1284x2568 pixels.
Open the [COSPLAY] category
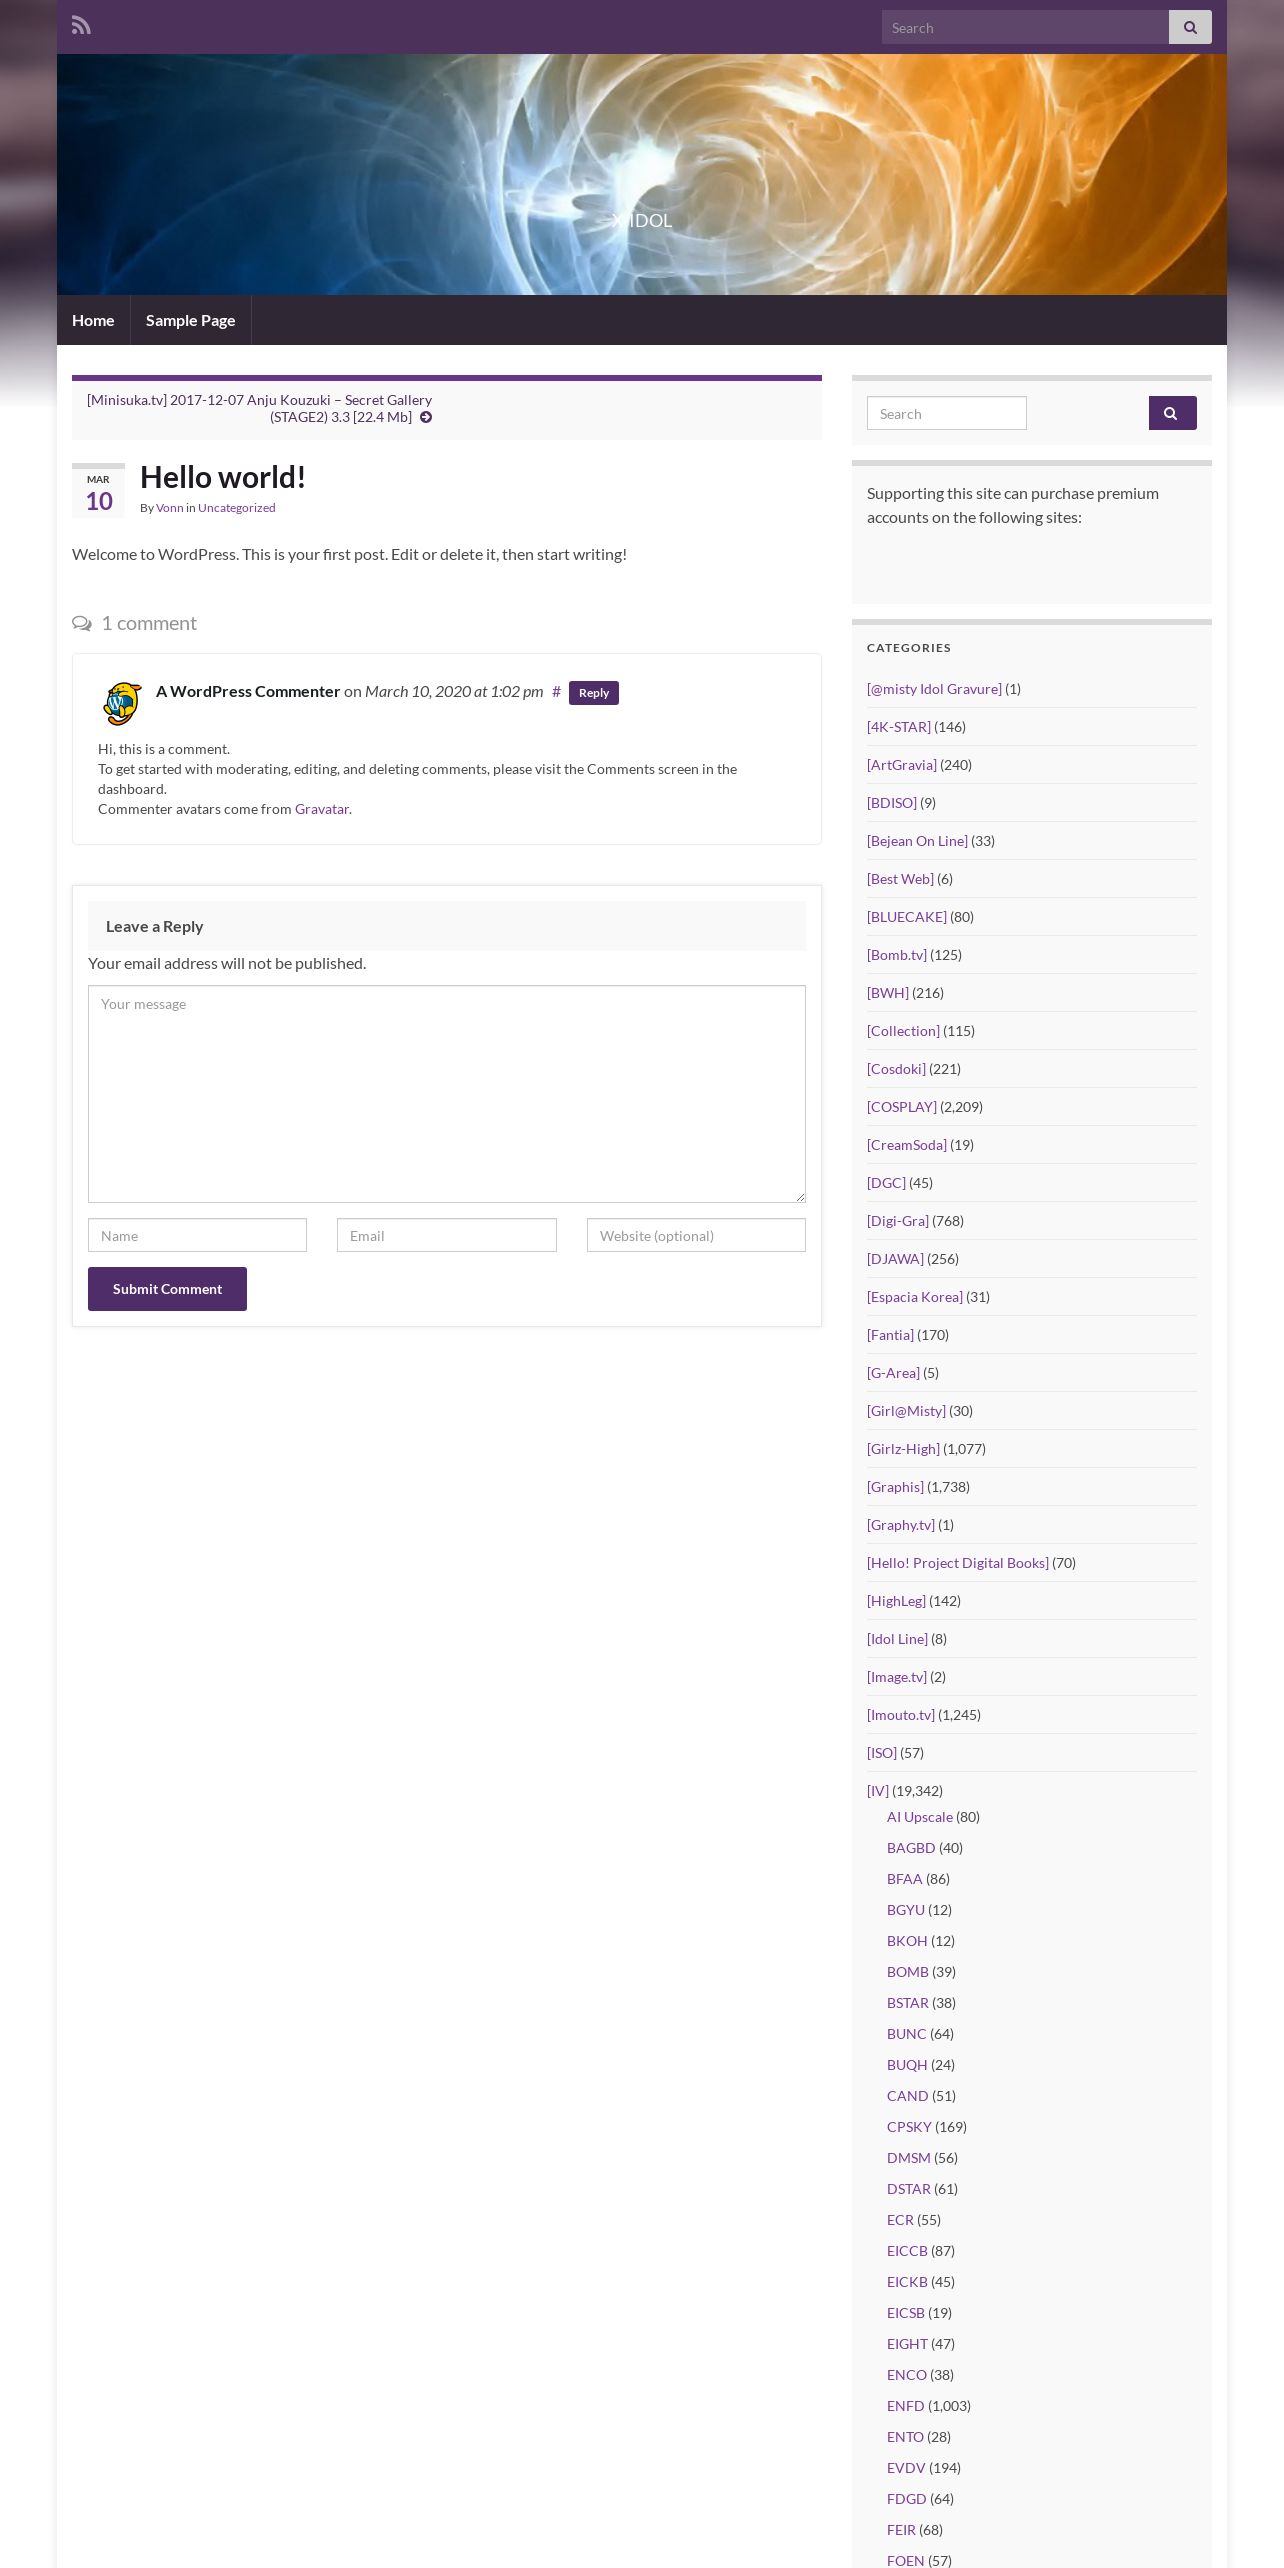(x=901, y=1107)
